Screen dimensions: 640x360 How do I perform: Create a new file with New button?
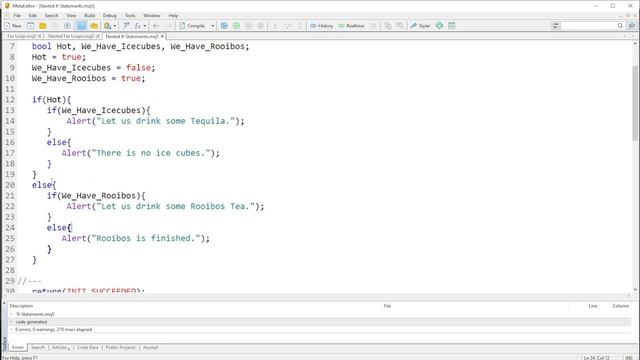click(x=13, y=26)
